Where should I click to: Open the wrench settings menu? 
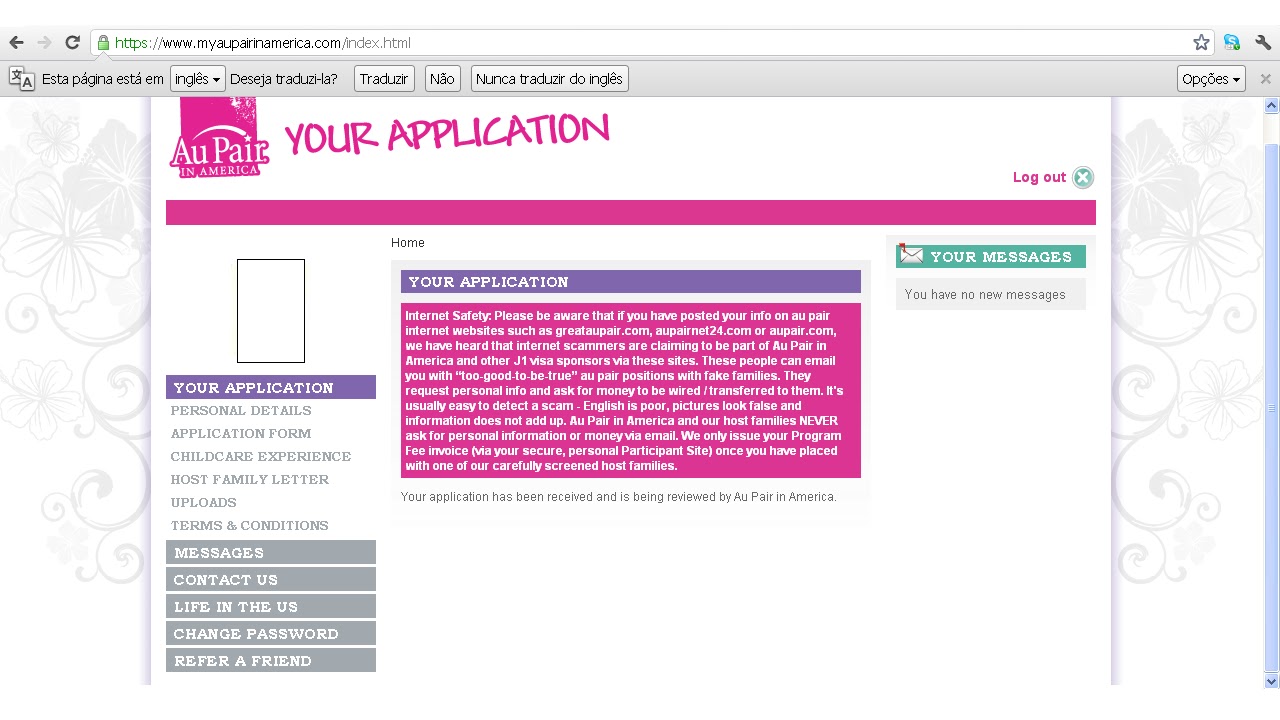click(1263, 42)
